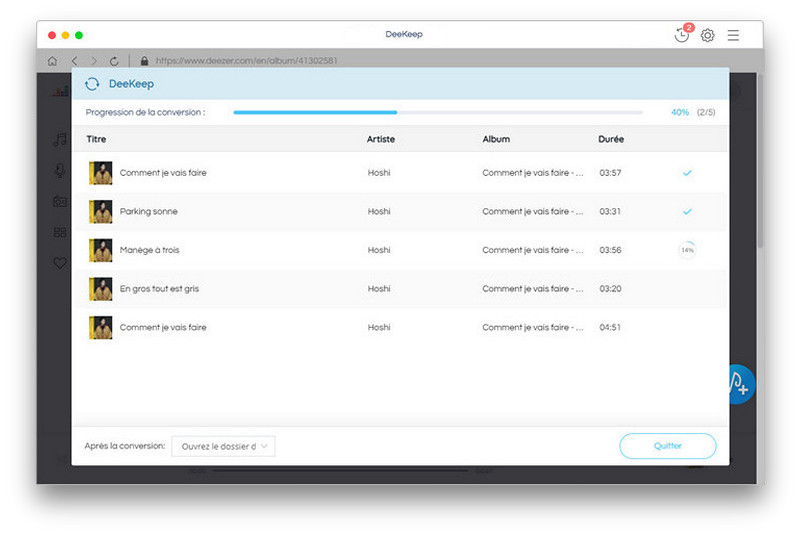The height and width of the screenshot is (536, 800).
Task: Click album cover of Manège à trois
Action: click(101, 250)
